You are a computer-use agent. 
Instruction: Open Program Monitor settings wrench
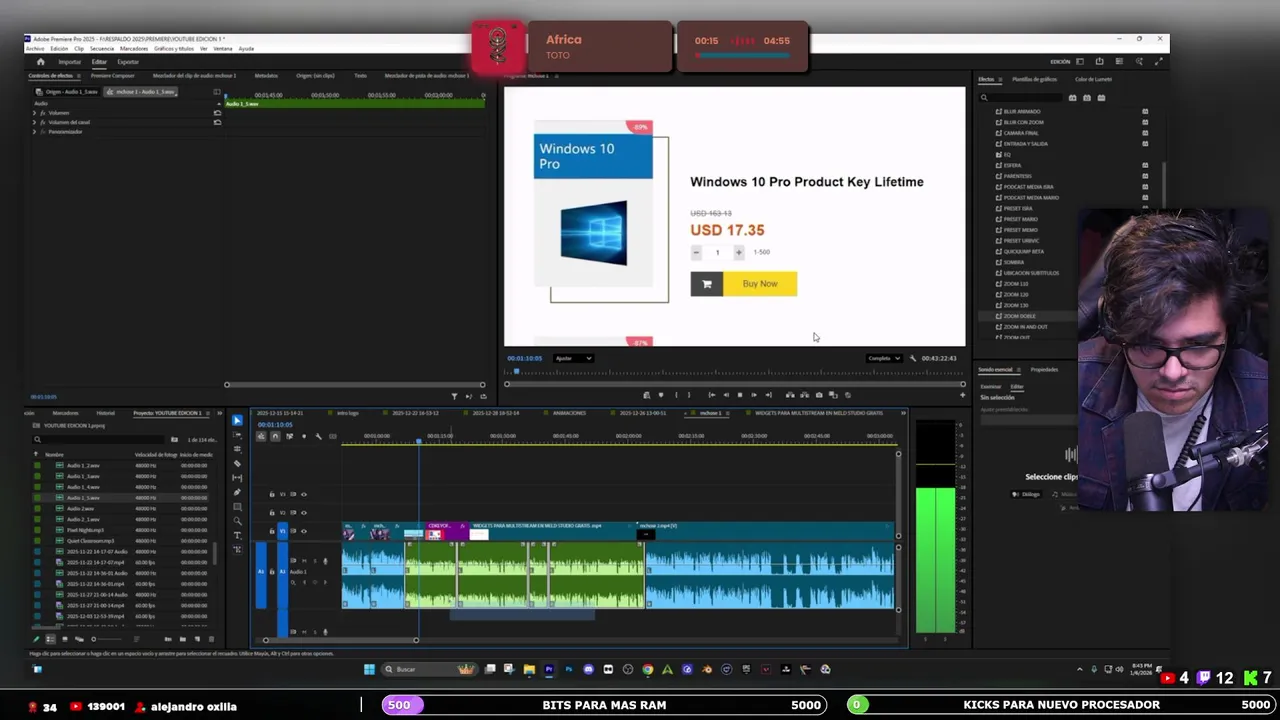point(913,358)
